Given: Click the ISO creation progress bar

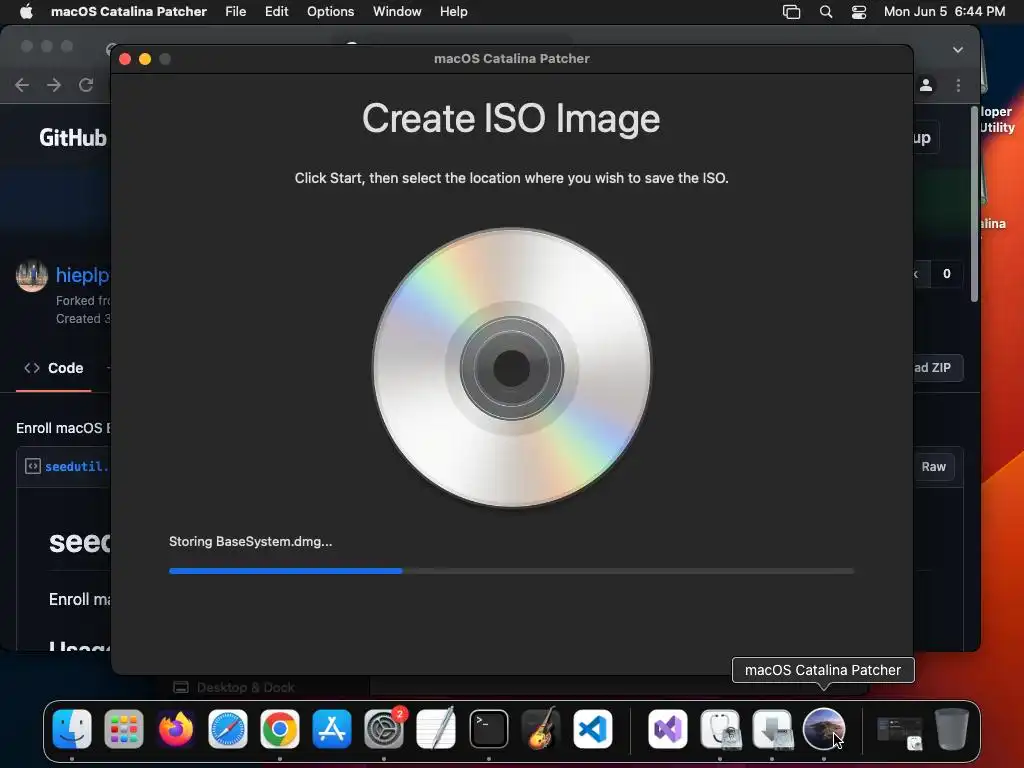Looking at the screenshot, I should (511, 571).
